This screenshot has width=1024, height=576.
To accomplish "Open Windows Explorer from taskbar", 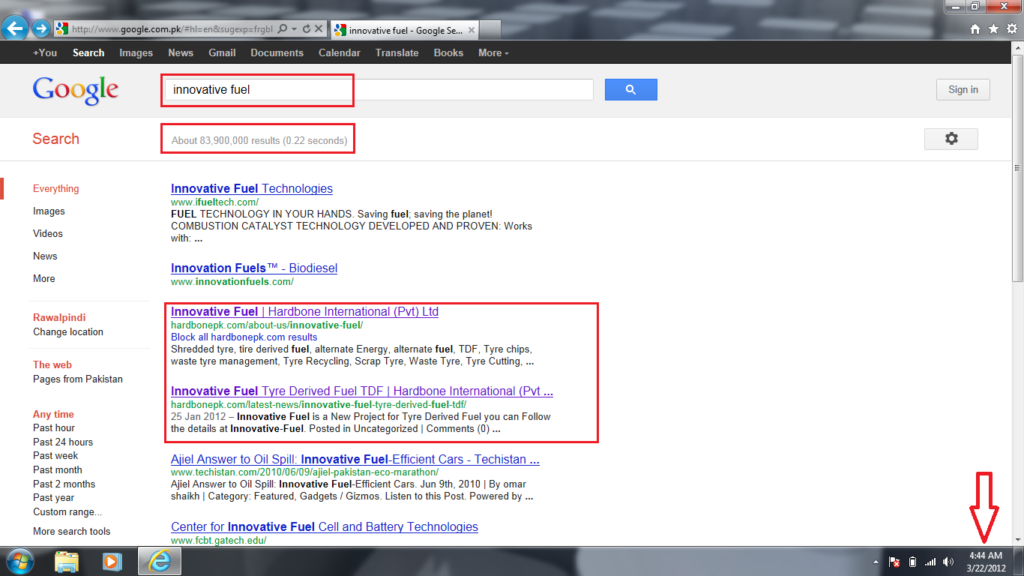I will point(67,562).
